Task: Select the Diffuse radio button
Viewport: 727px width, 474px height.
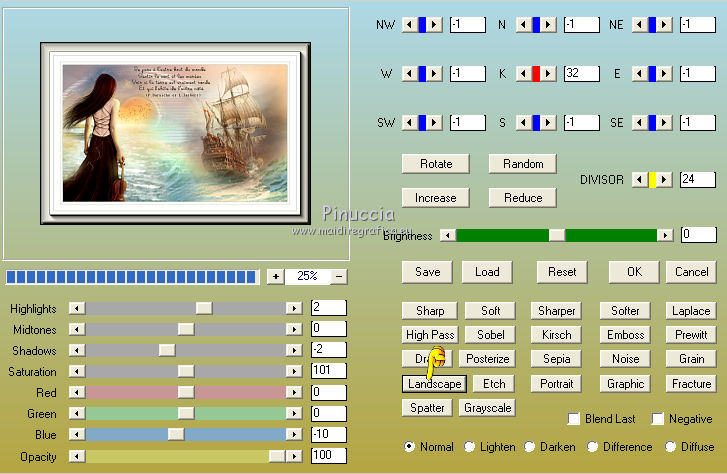Action: point(670,447)
